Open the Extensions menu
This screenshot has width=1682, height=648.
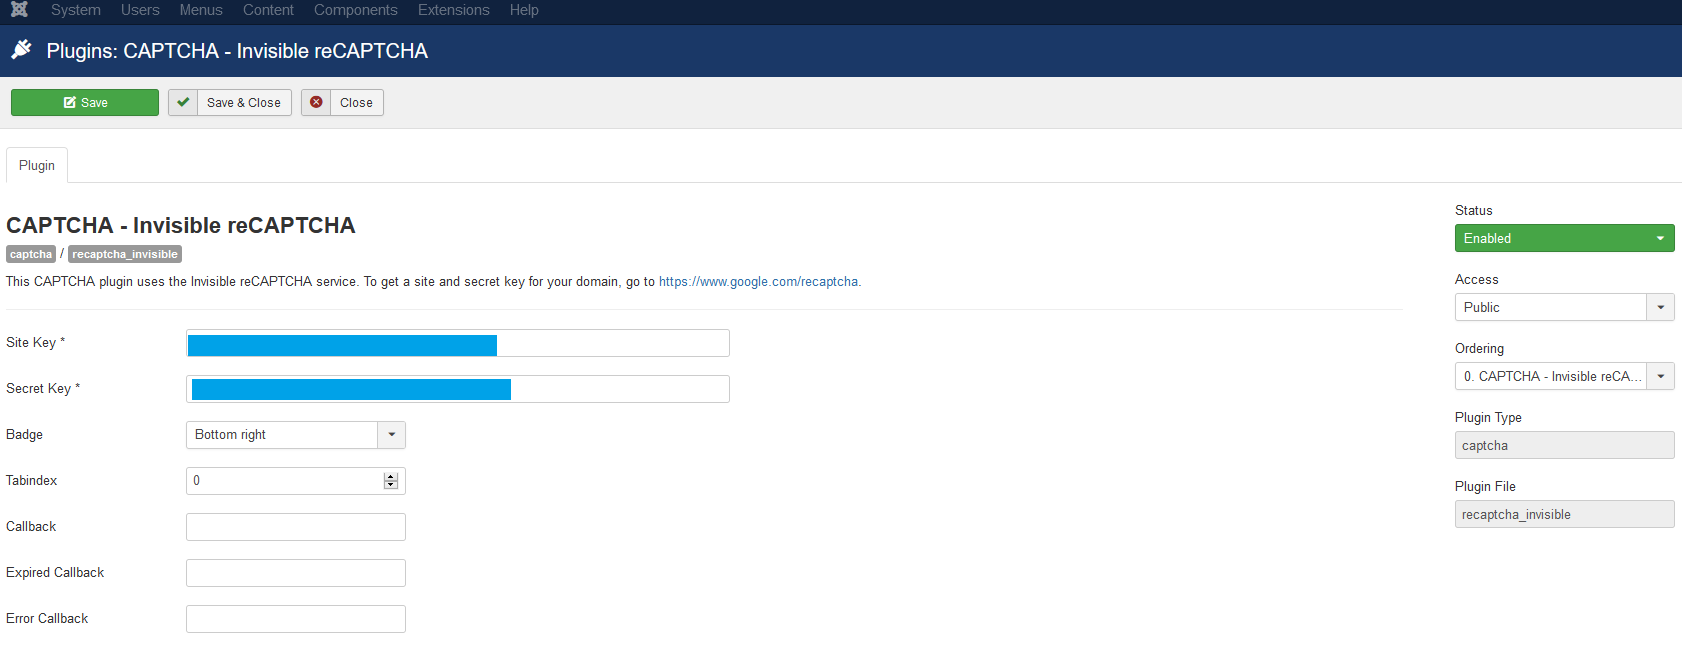[x=454, y=10]
